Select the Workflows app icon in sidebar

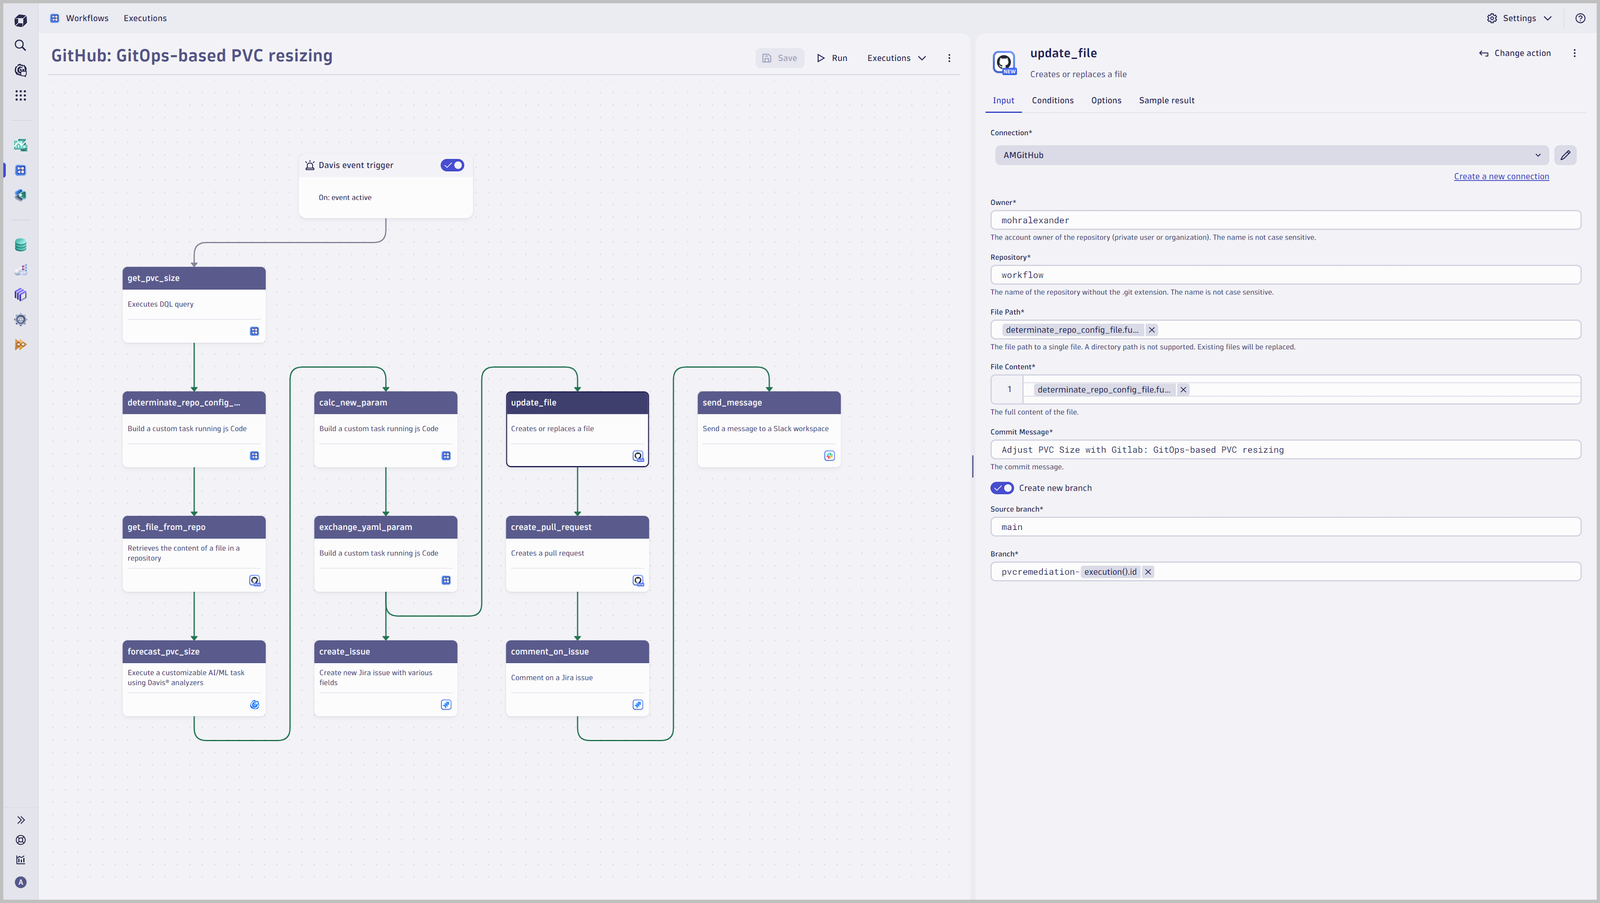click(20, 170)
